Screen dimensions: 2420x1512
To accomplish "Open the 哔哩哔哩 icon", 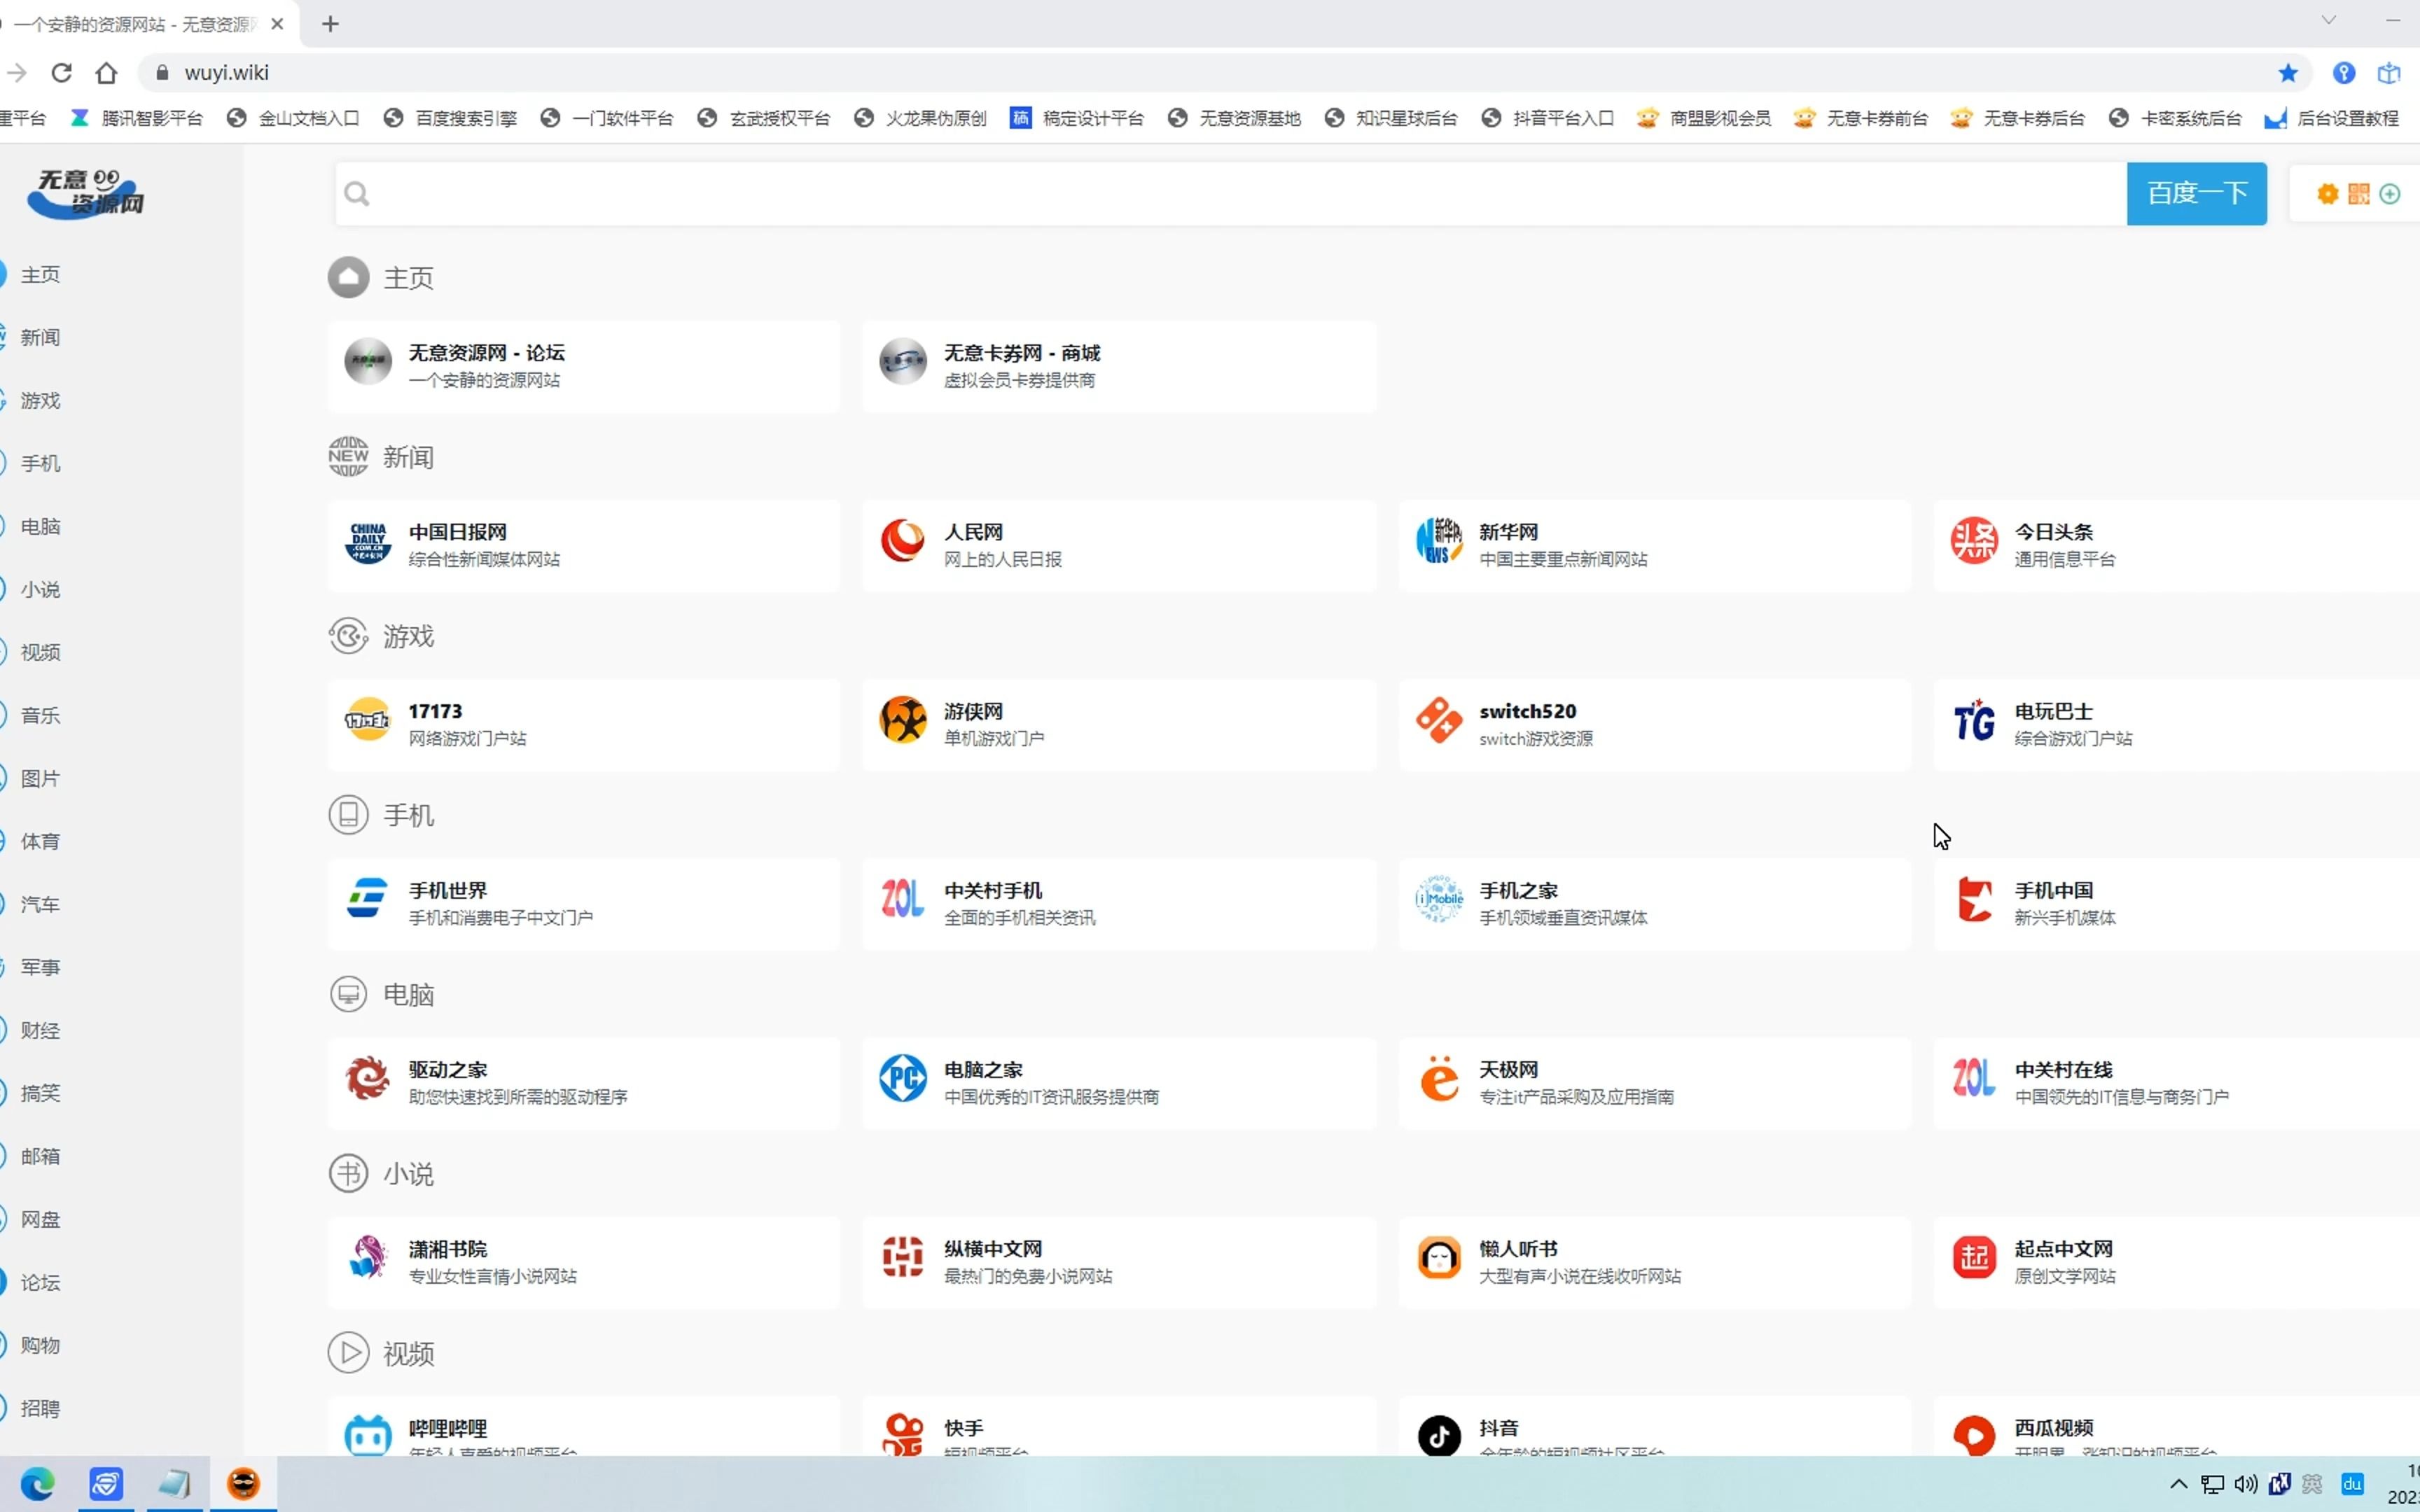I will coord(367,1436).
